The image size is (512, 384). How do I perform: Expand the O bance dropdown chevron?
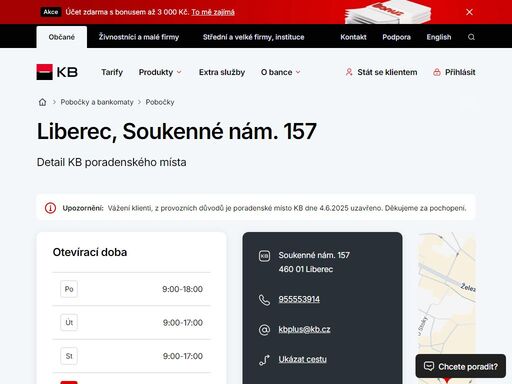pyautogui.click(x=298, y=72)
